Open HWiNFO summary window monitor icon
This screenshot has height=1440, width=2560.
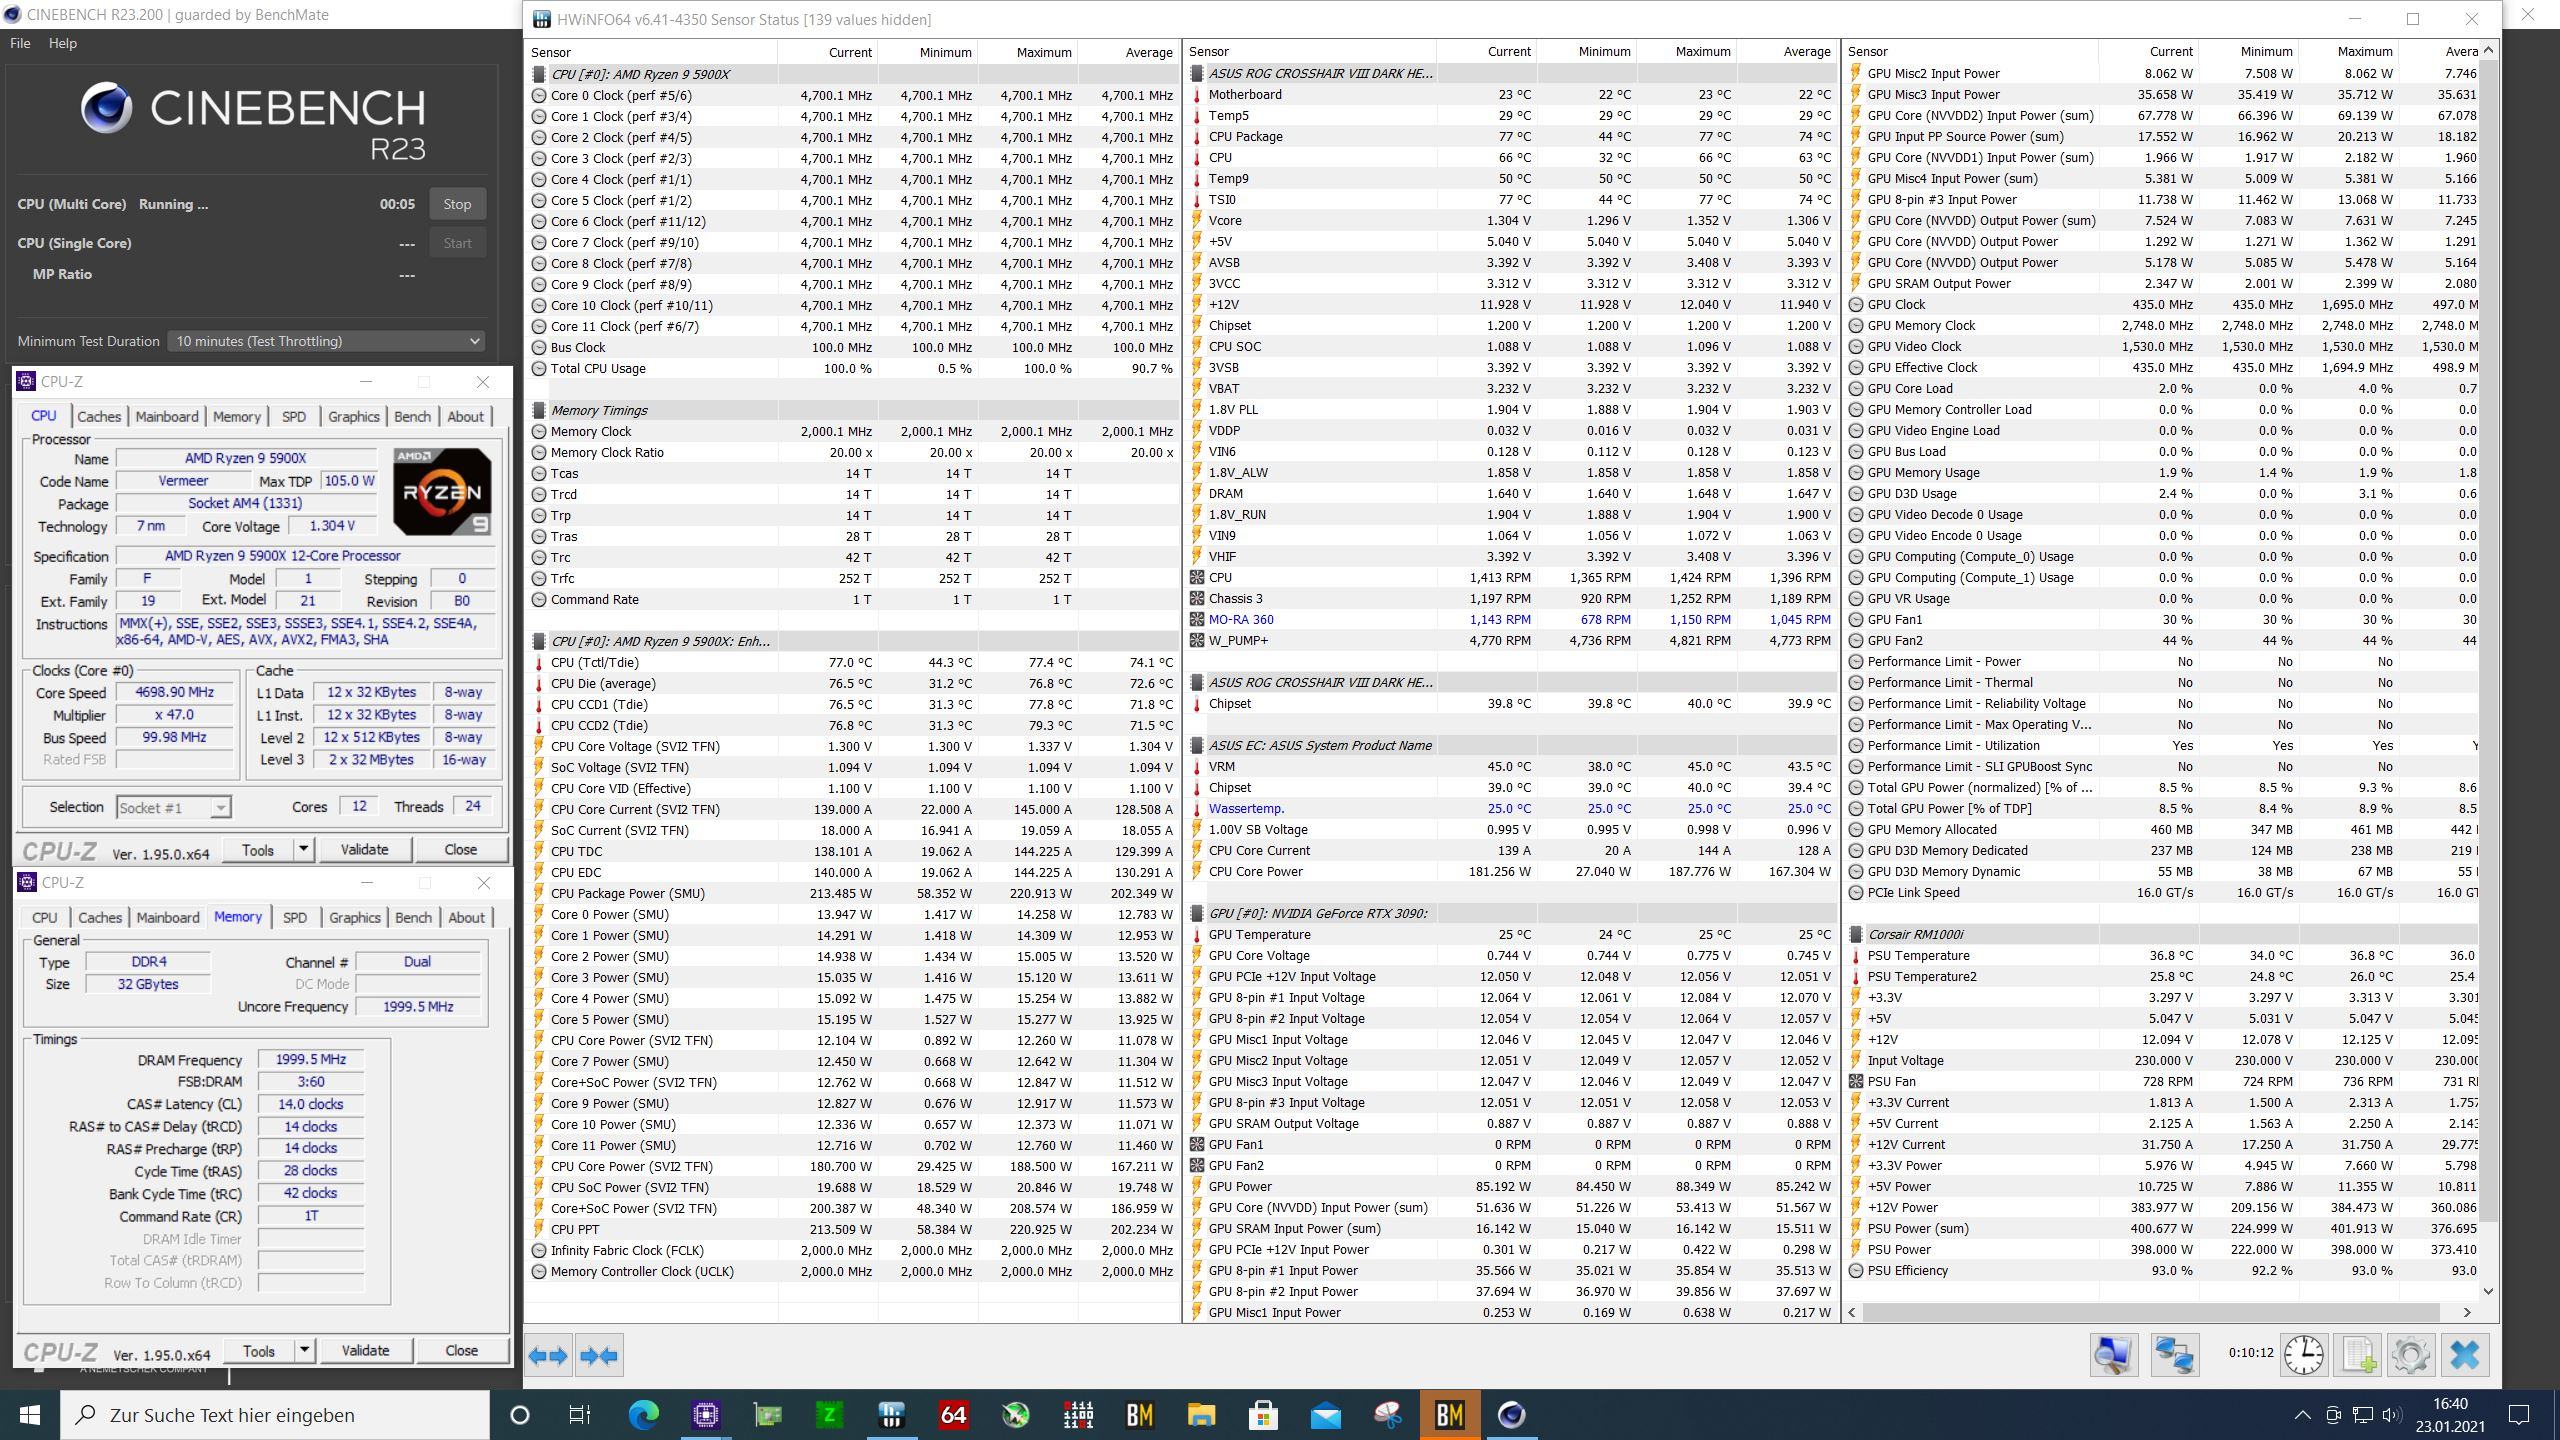[2113, 1356]
